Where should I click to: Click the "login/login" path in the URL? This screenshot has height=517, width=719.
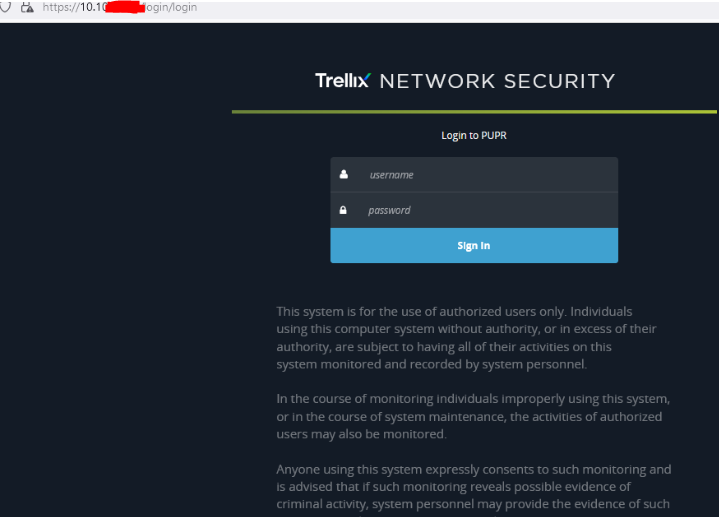pyautogui.click(x=171, y=7)
